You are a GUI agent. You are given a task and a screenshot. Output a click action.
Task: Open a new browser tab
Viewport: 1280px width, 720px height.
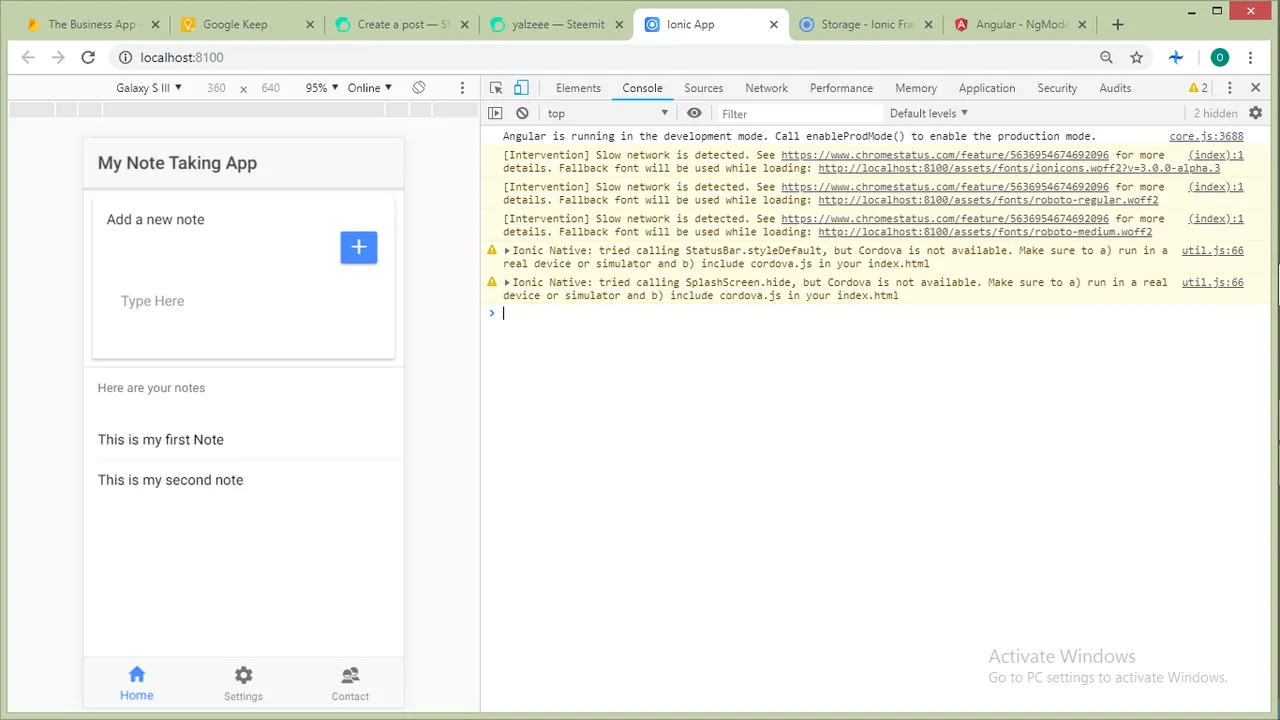1118,24
